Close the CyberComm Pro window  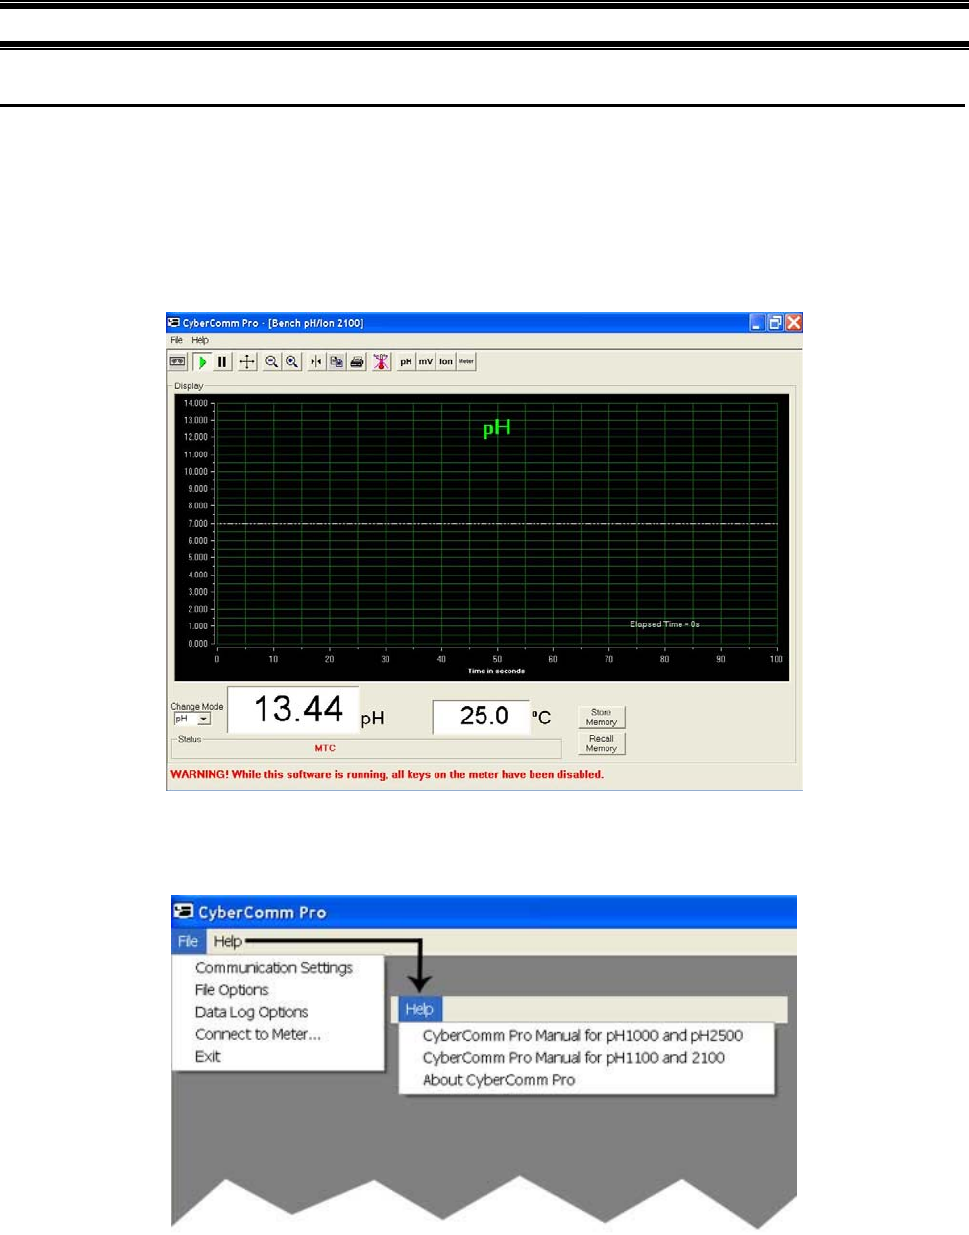pyautogui.click(x=793, y=323)
